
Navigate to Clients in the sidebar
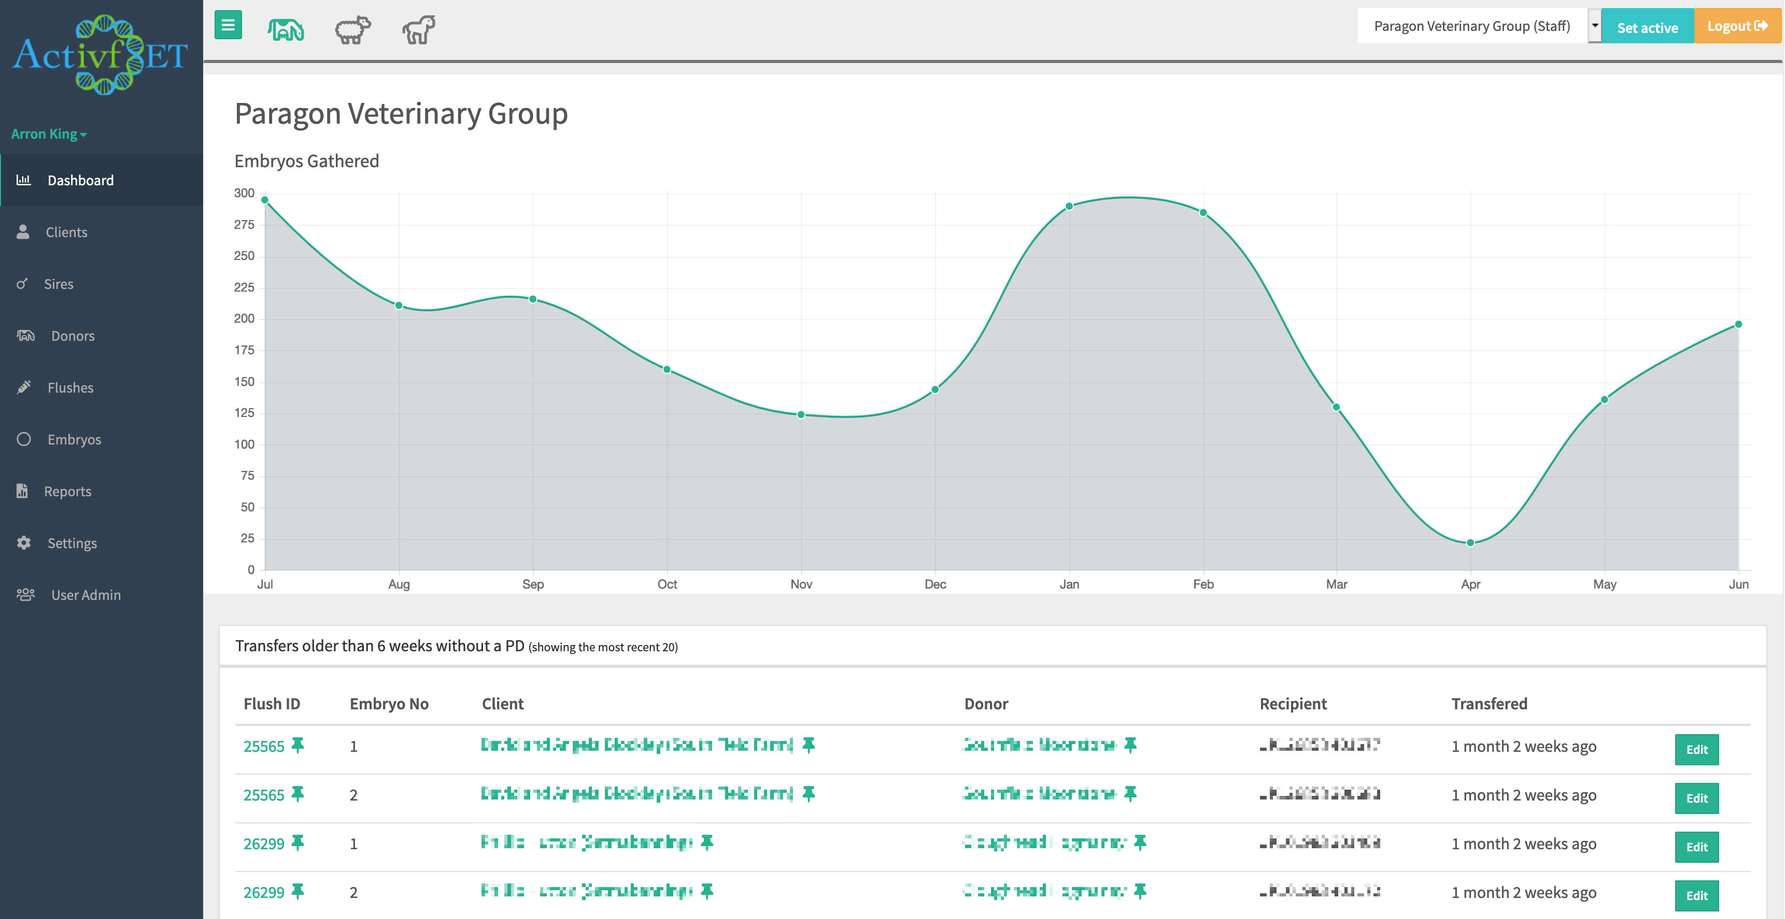pyautogui.click(x=66, y=231)
